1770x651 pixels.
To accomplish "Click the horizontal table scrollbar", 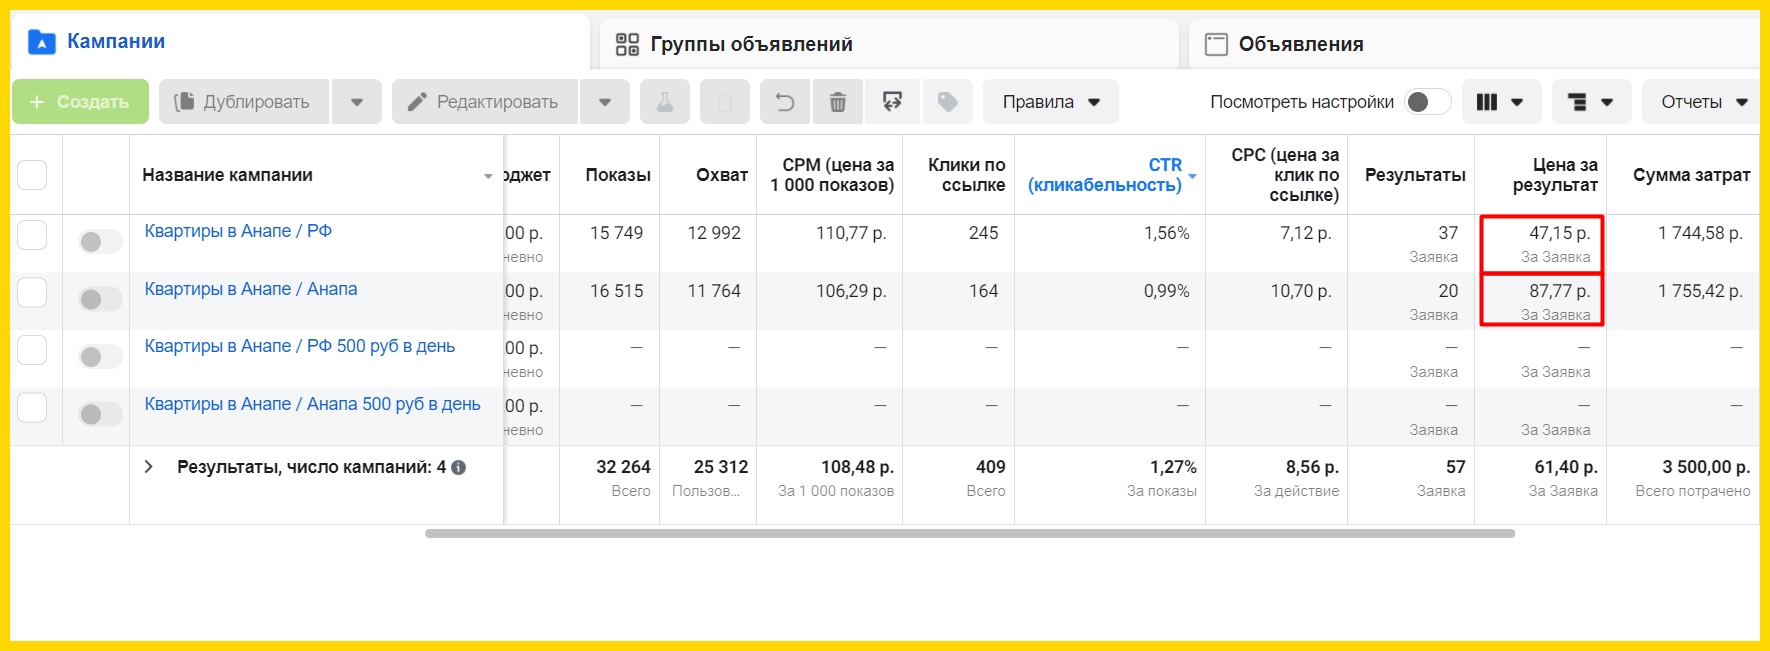I will [x=970, y=533].
